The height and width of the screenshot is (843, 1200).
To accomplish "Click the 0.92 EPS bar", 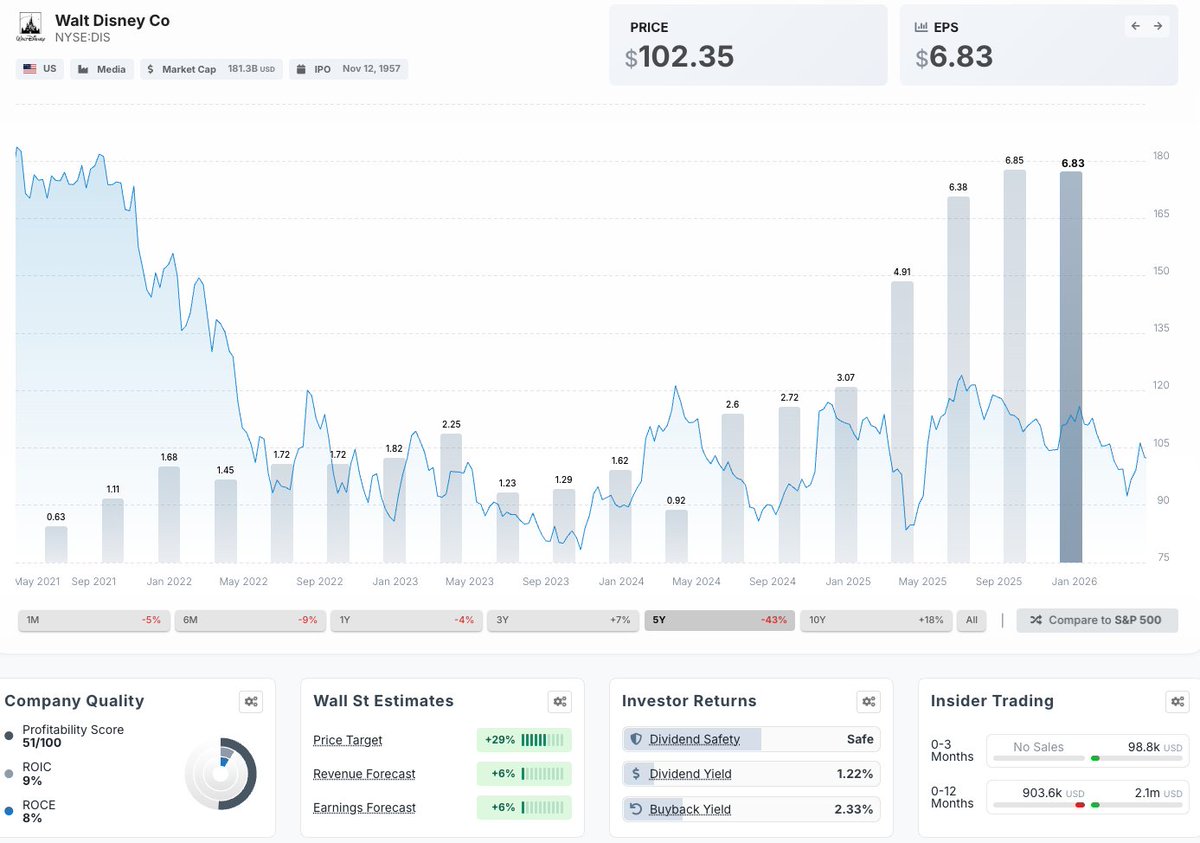I will click(677, 536).
